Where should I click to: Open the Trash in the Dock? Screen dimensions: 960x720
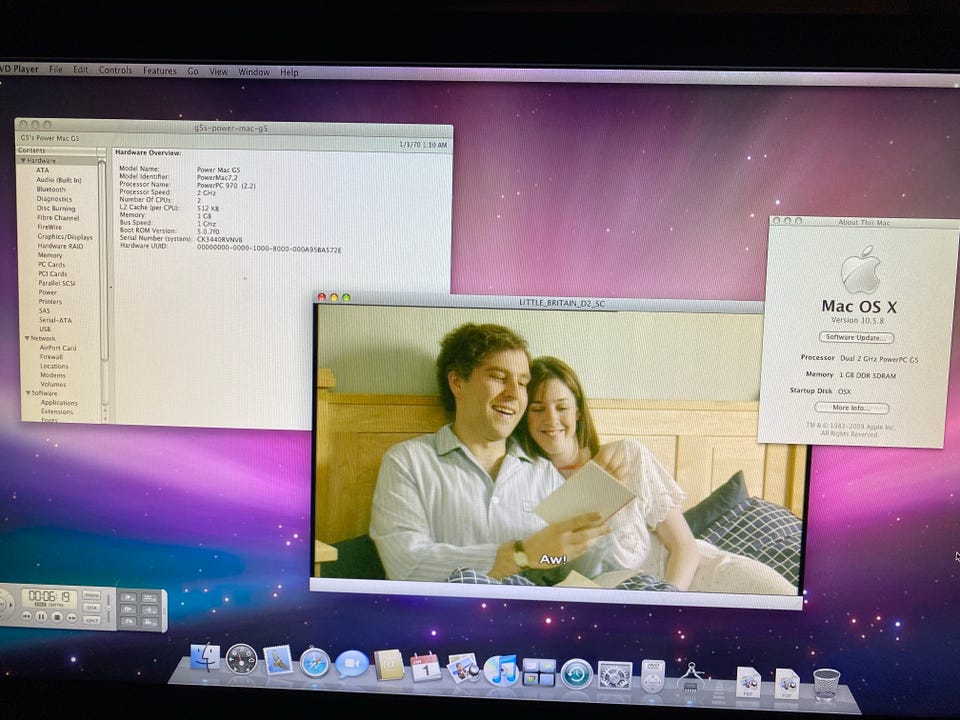coord(827,684)
